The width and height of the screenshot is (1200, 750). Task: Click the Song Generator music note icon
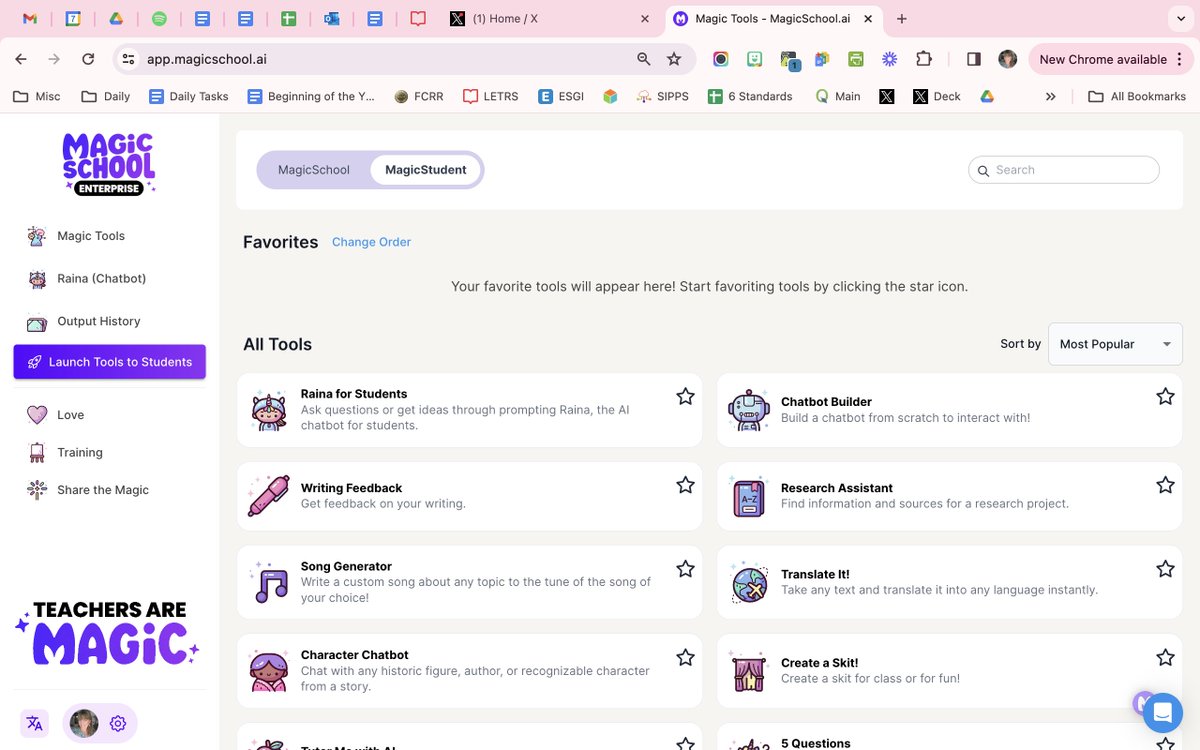coord(269,582)
